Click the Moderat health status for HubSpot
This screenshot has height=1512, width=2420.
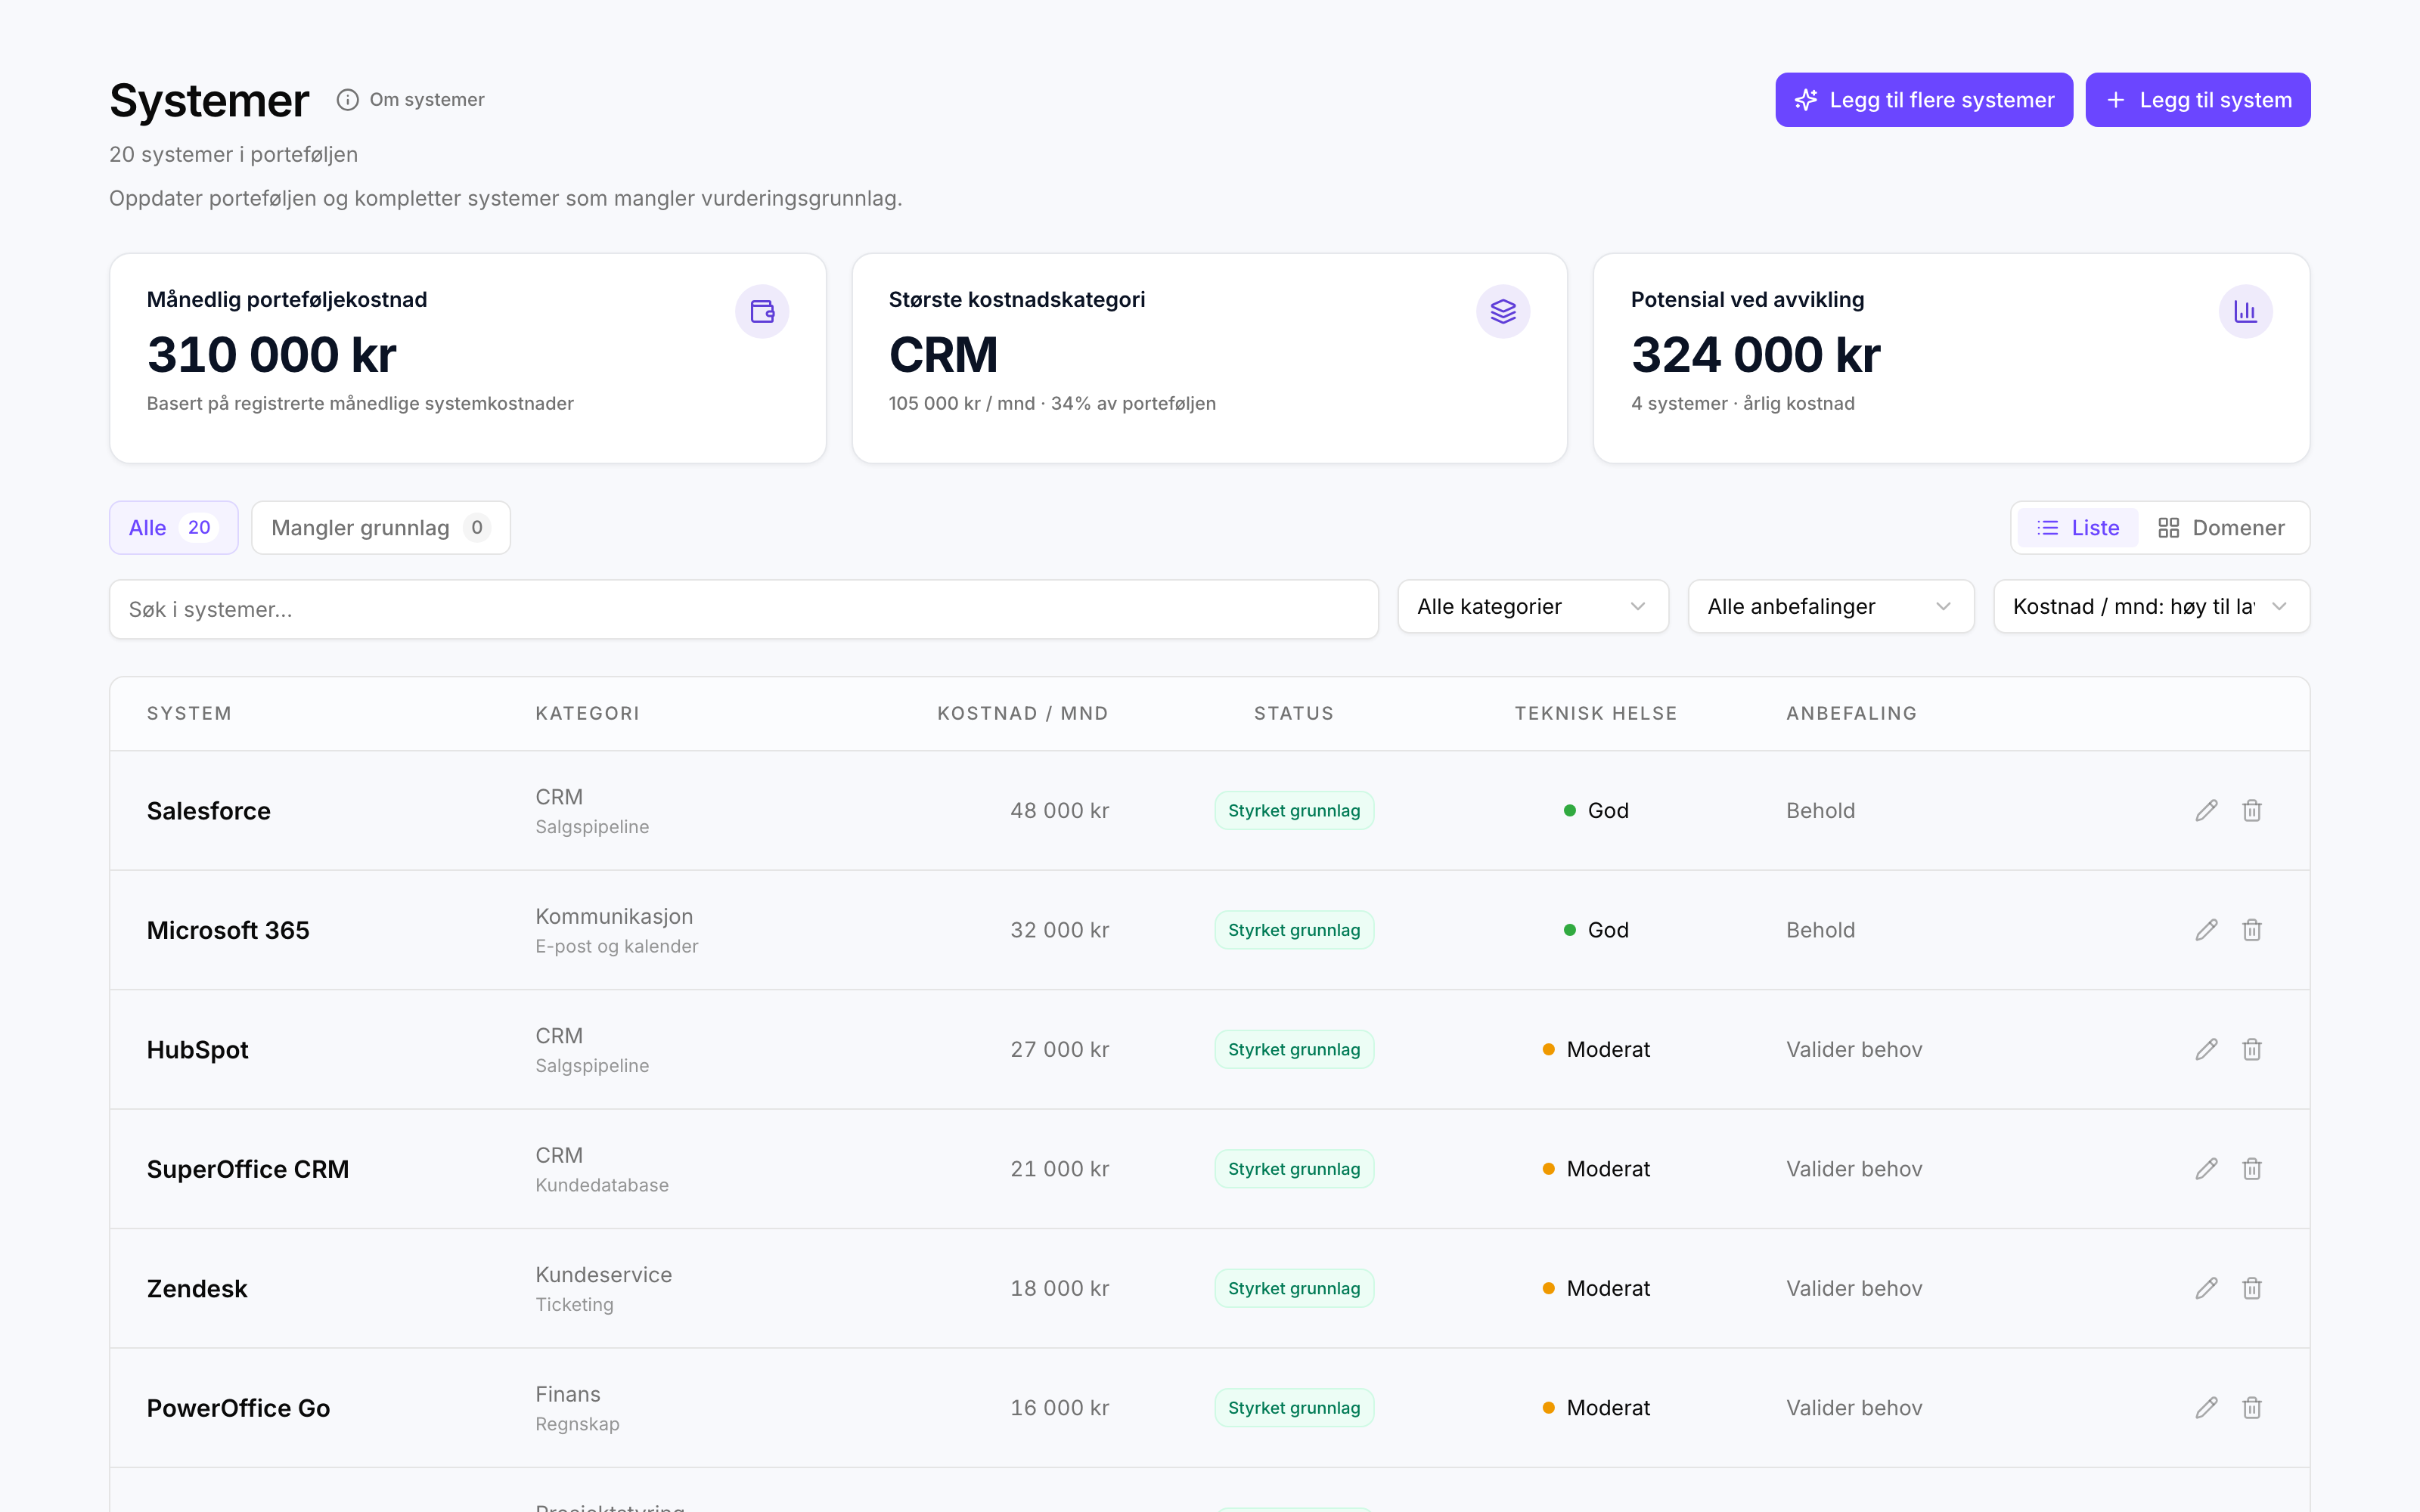[1596, 1049]
